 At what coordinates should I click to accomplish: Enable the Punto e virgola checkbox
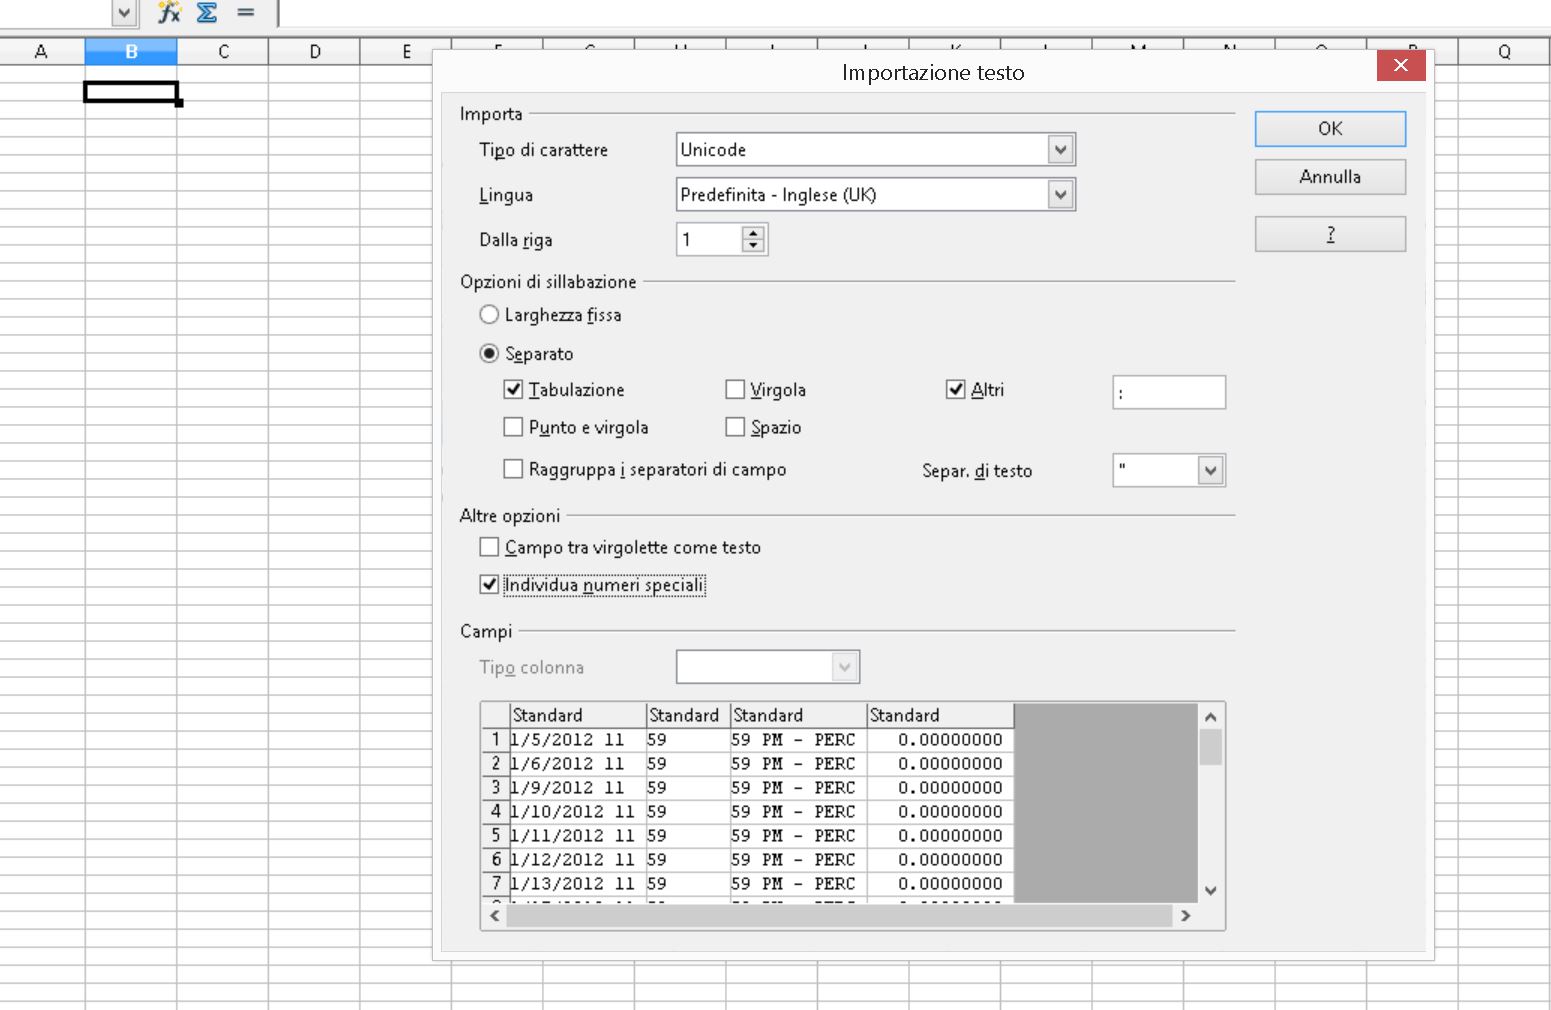[x=513, y=427]
